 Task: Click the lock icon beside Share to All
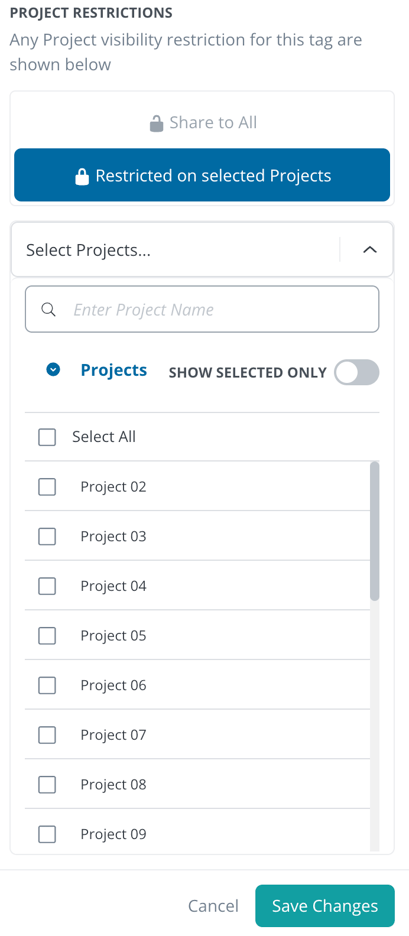156,124
